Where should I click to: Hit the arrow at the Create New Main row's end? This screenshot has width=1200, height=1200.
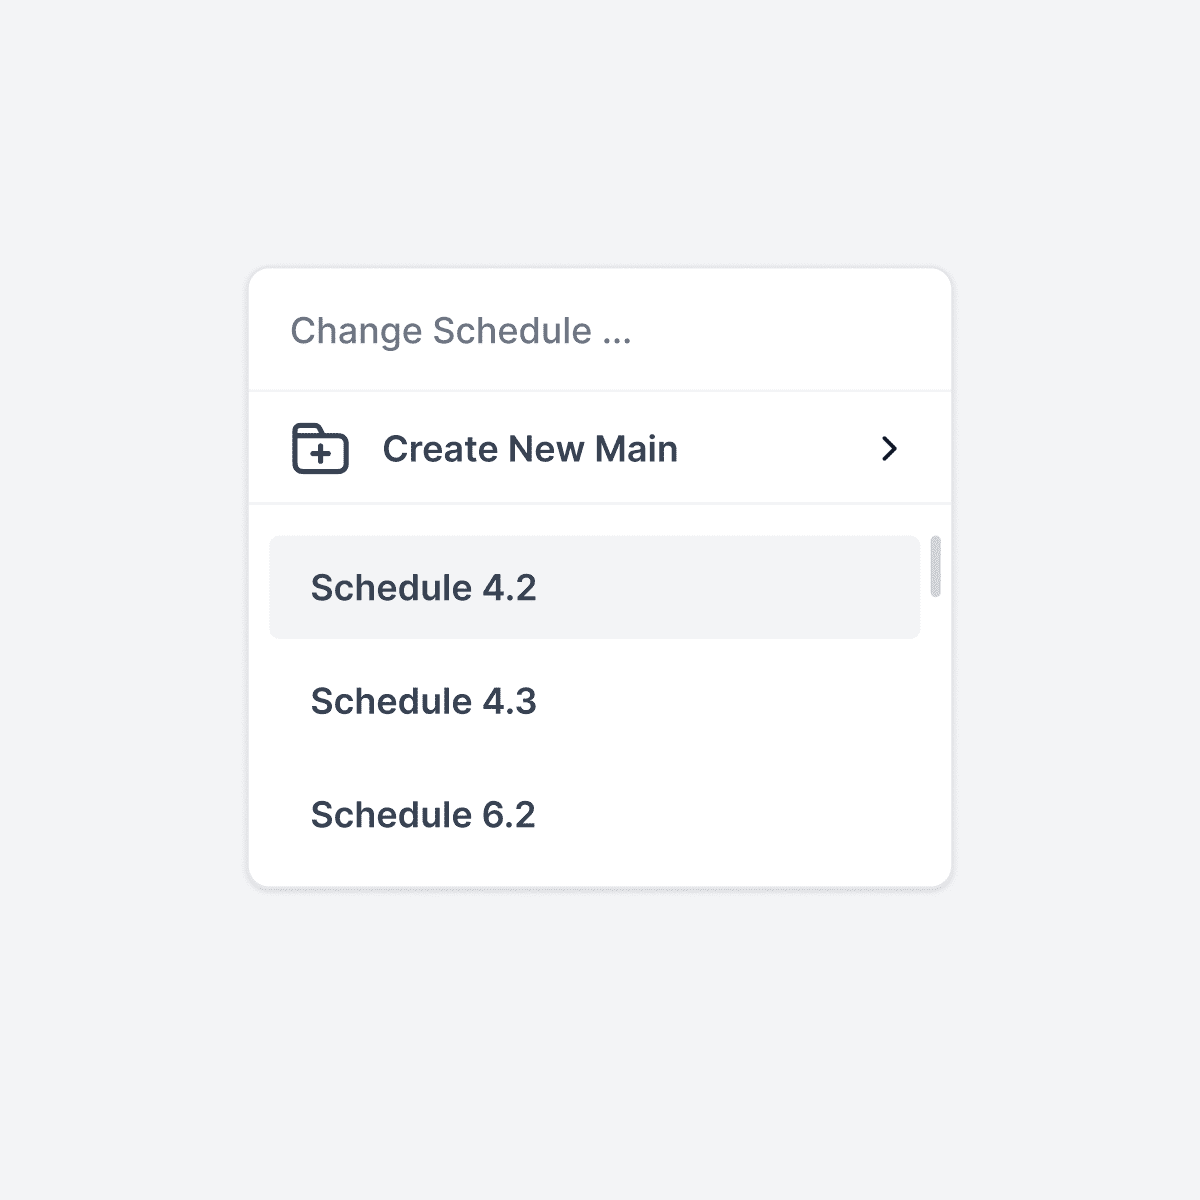(x=889, y=449)
